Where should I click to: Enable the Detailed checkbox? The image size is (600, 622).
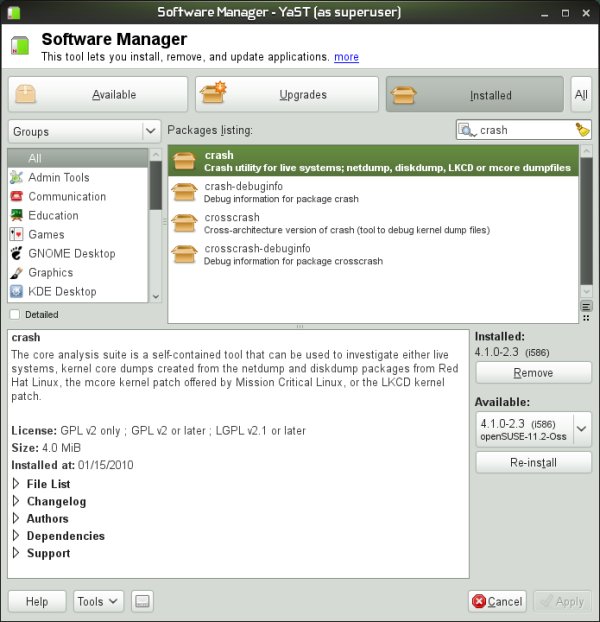click(15, 315)
